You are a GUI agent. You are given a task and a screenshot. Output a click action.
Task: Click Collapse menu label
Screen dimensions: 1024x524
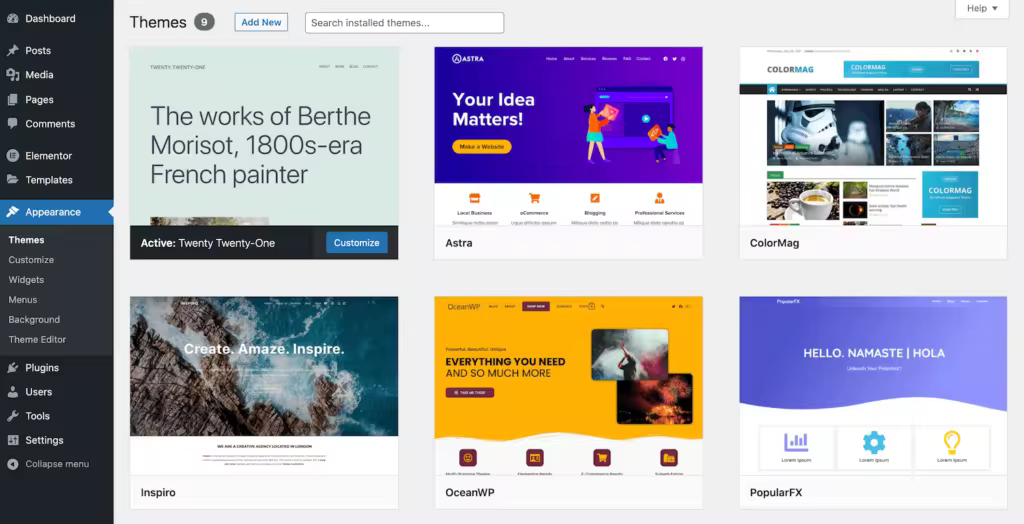(x=57, y=464)
